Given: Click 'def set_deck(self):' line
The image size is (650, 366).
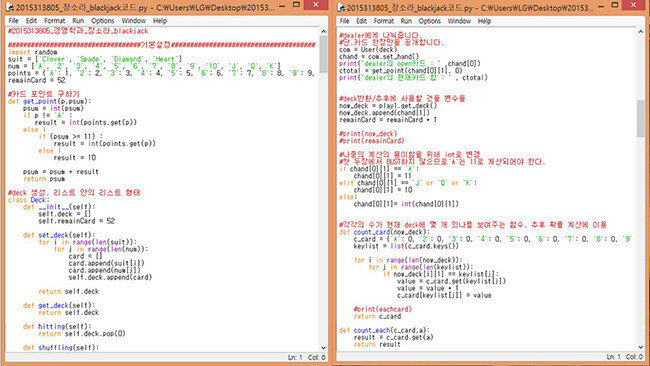Looking at the screenshot, I should (59, 235).
